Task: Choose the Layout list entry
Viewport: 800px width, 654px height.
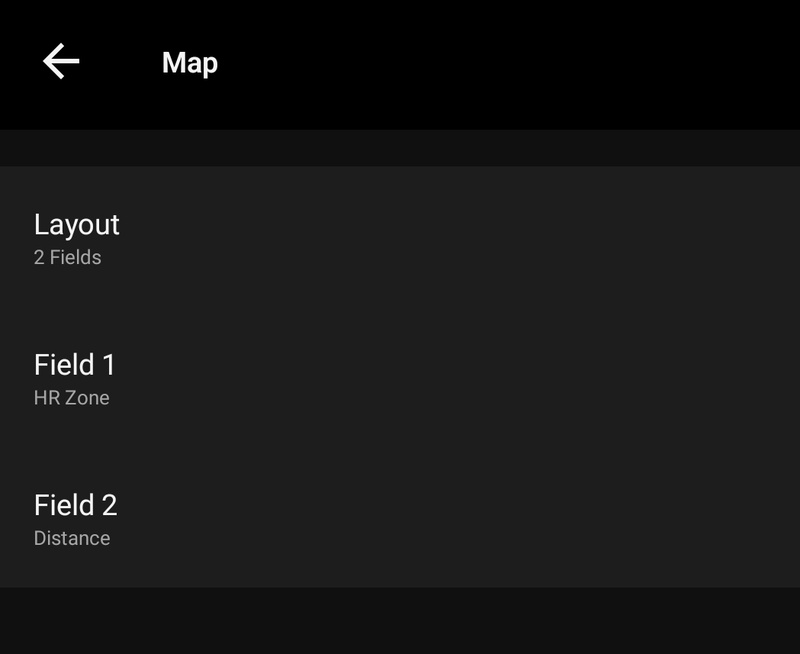Action: point(400,237)
